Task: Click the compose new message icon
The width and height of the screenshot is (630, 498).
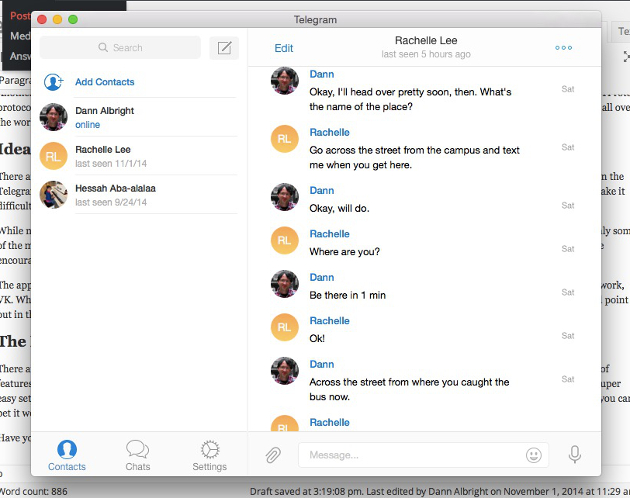Action: click(224, 48)
